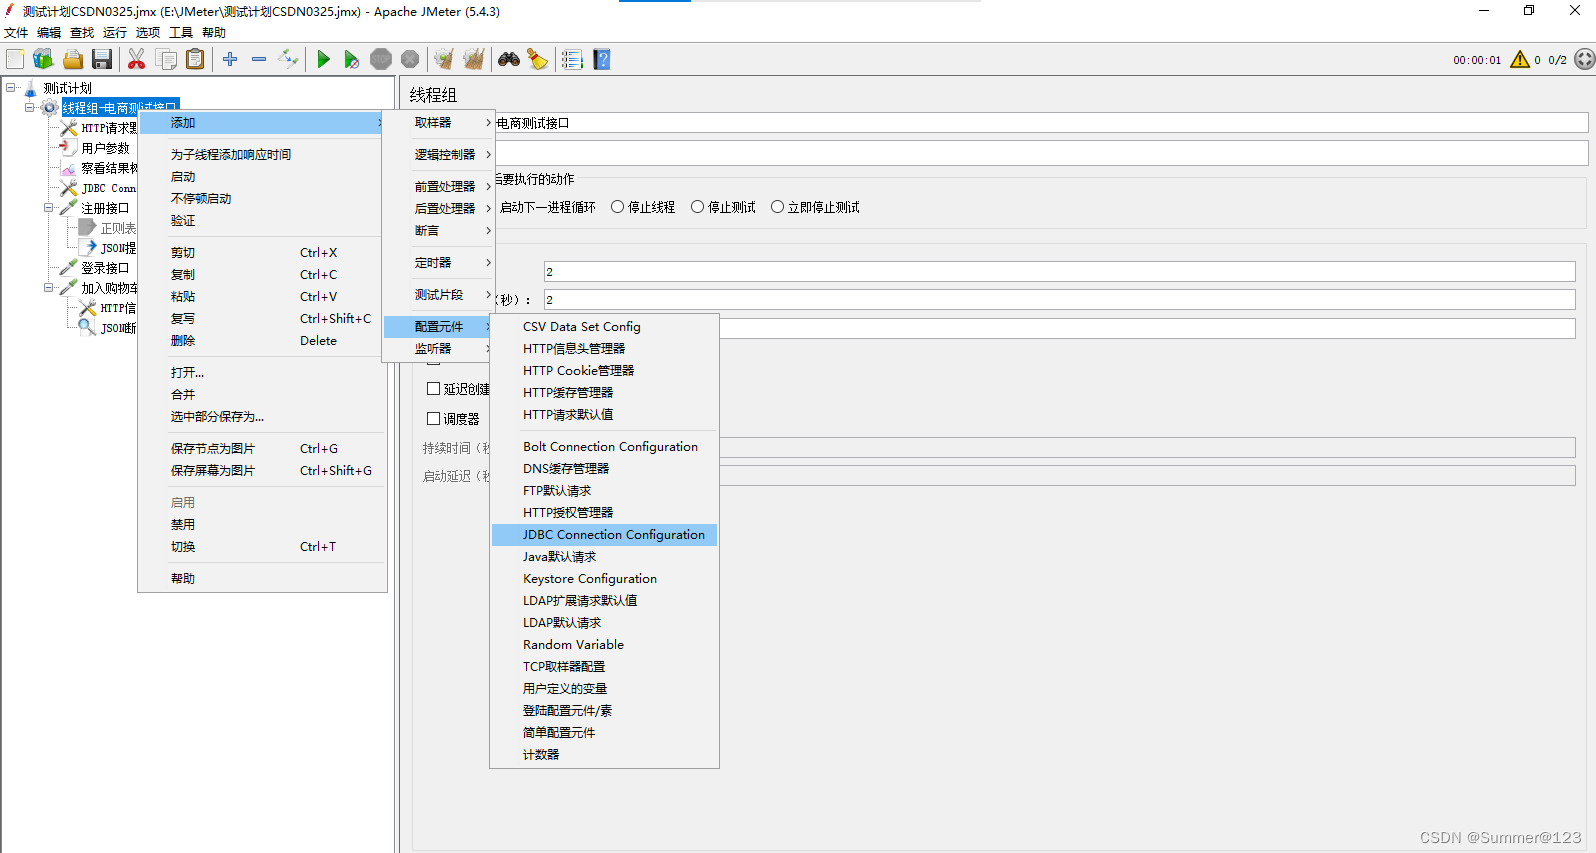Image resolution: width=1596 pixels, height=853 pixels.
Task: Click 保存节点为图片 context entry
Action: click(x=262, y=449)
